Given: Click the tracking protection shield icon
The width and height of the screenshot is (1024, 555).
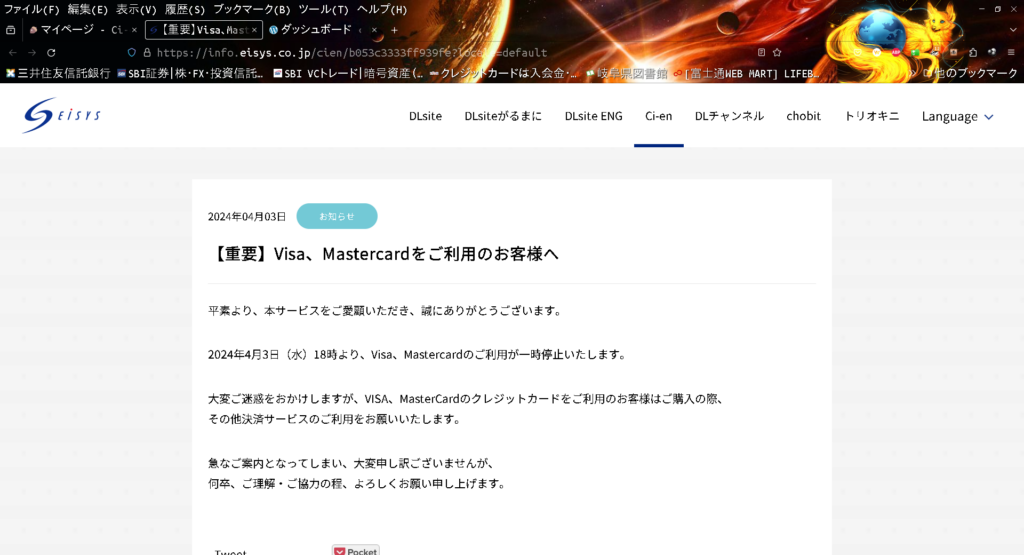Looking at the screenshot, I should (x=131, y=52).
